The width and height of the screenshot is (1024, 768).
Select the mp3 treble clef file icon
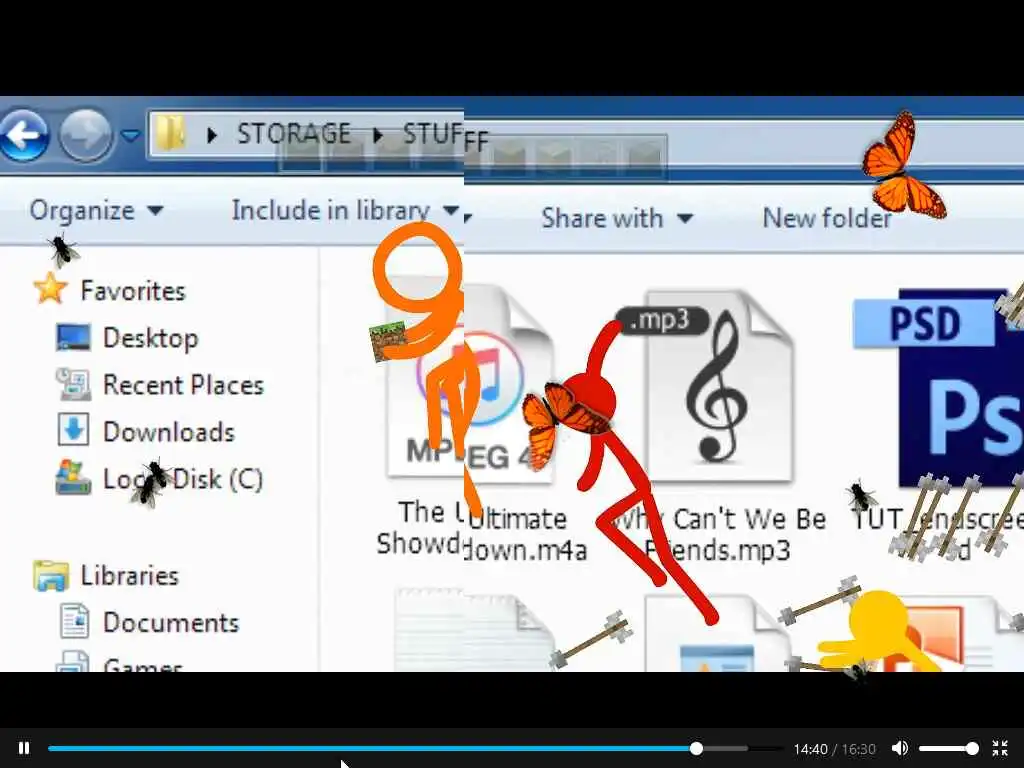click(718, 387)
